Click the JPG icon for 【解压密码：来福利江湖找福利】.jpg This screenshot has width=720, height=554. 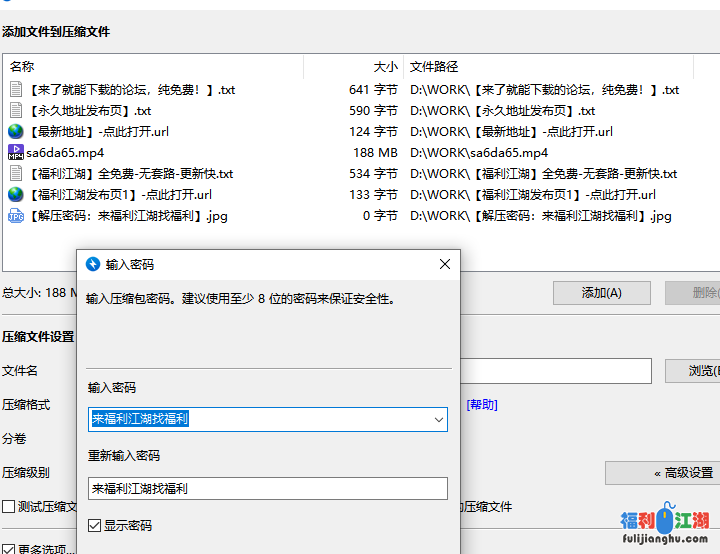pyautogui.click(x=16, y=216)
